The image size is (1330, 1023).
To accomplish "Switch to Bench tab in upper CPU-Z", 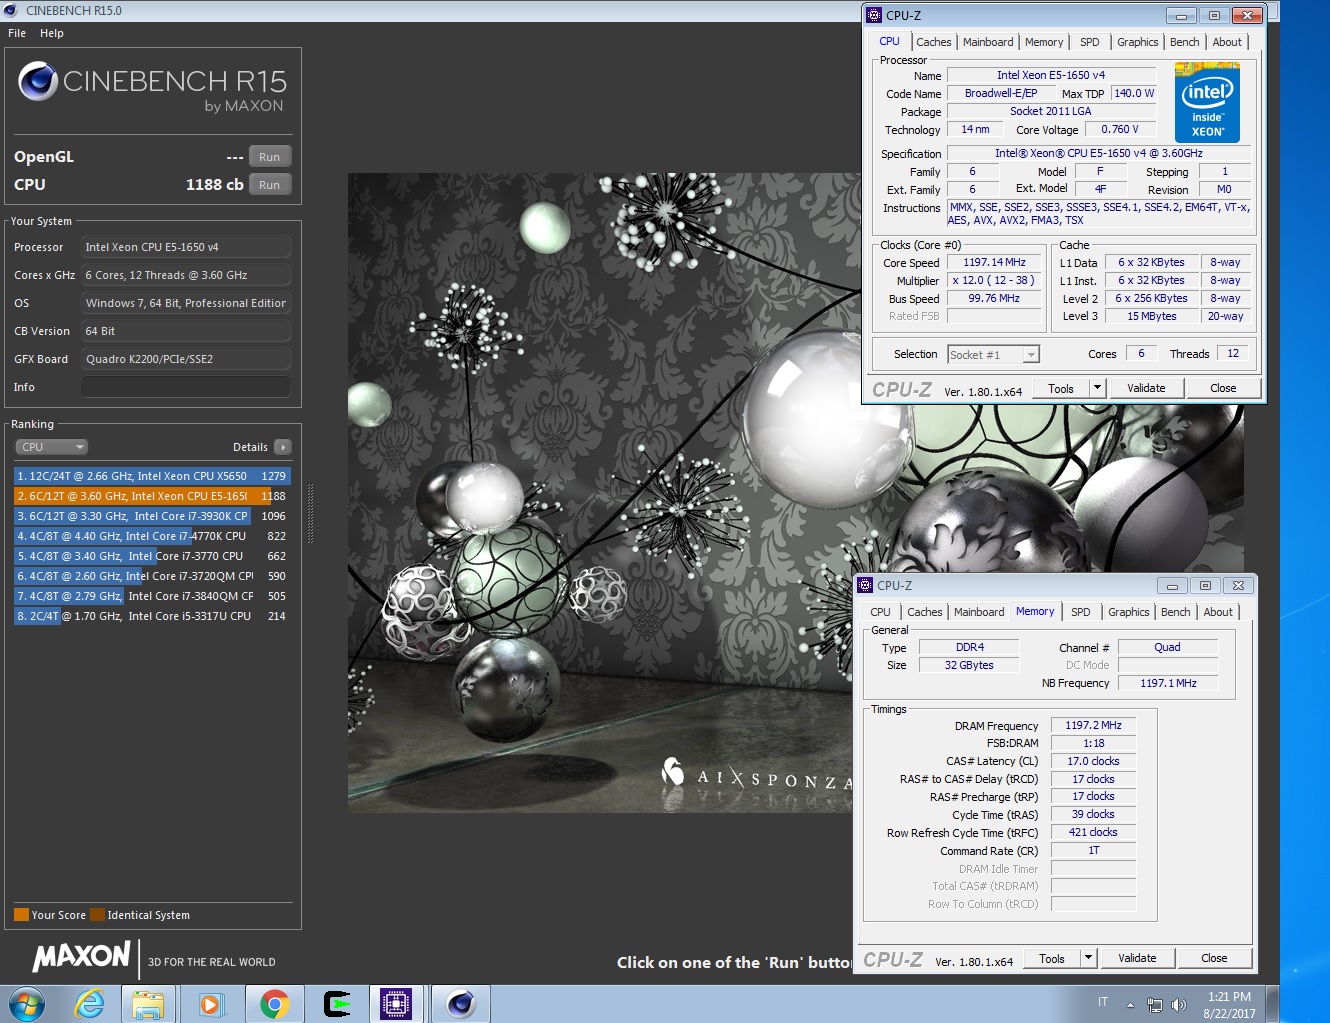I will point(1184,42).
